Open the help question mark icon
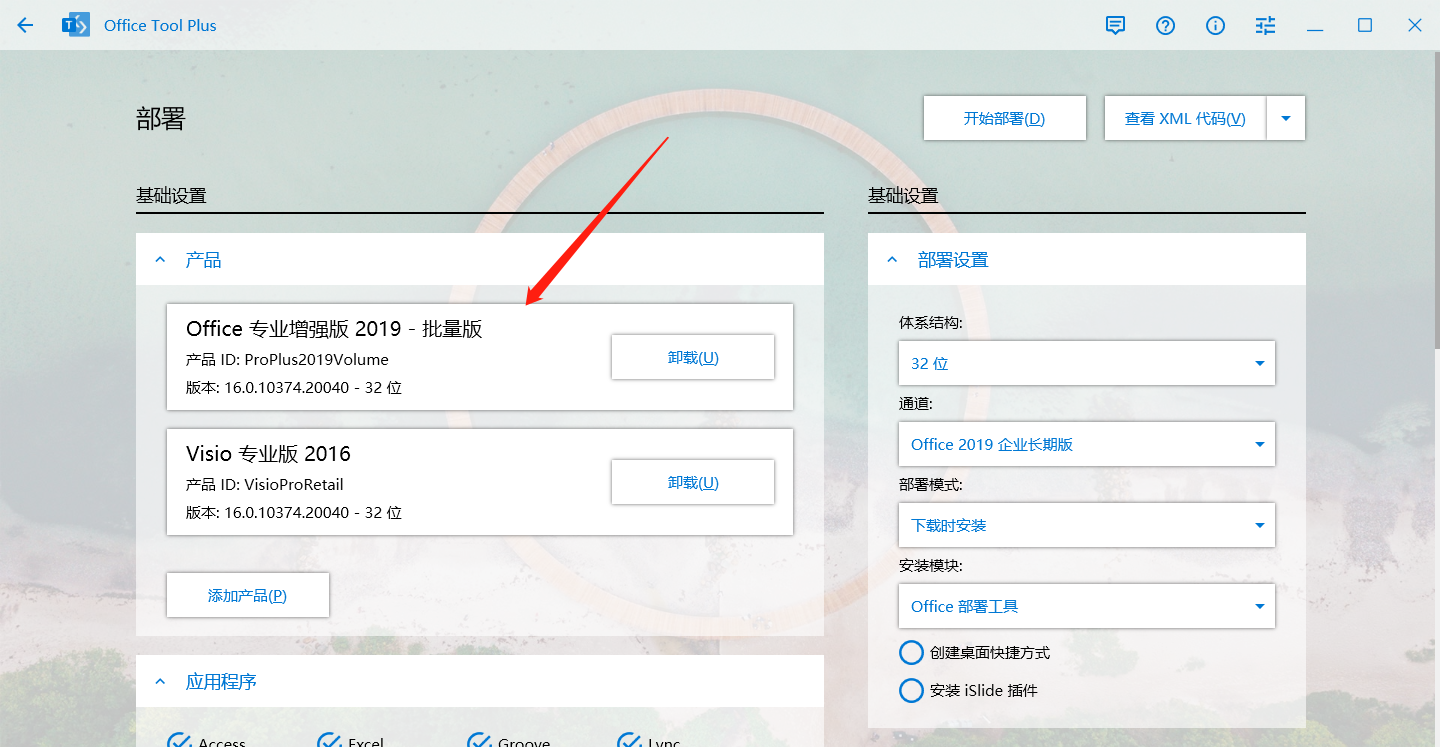Viewport: 1440px width, 747px height. tap(1165, 26)
